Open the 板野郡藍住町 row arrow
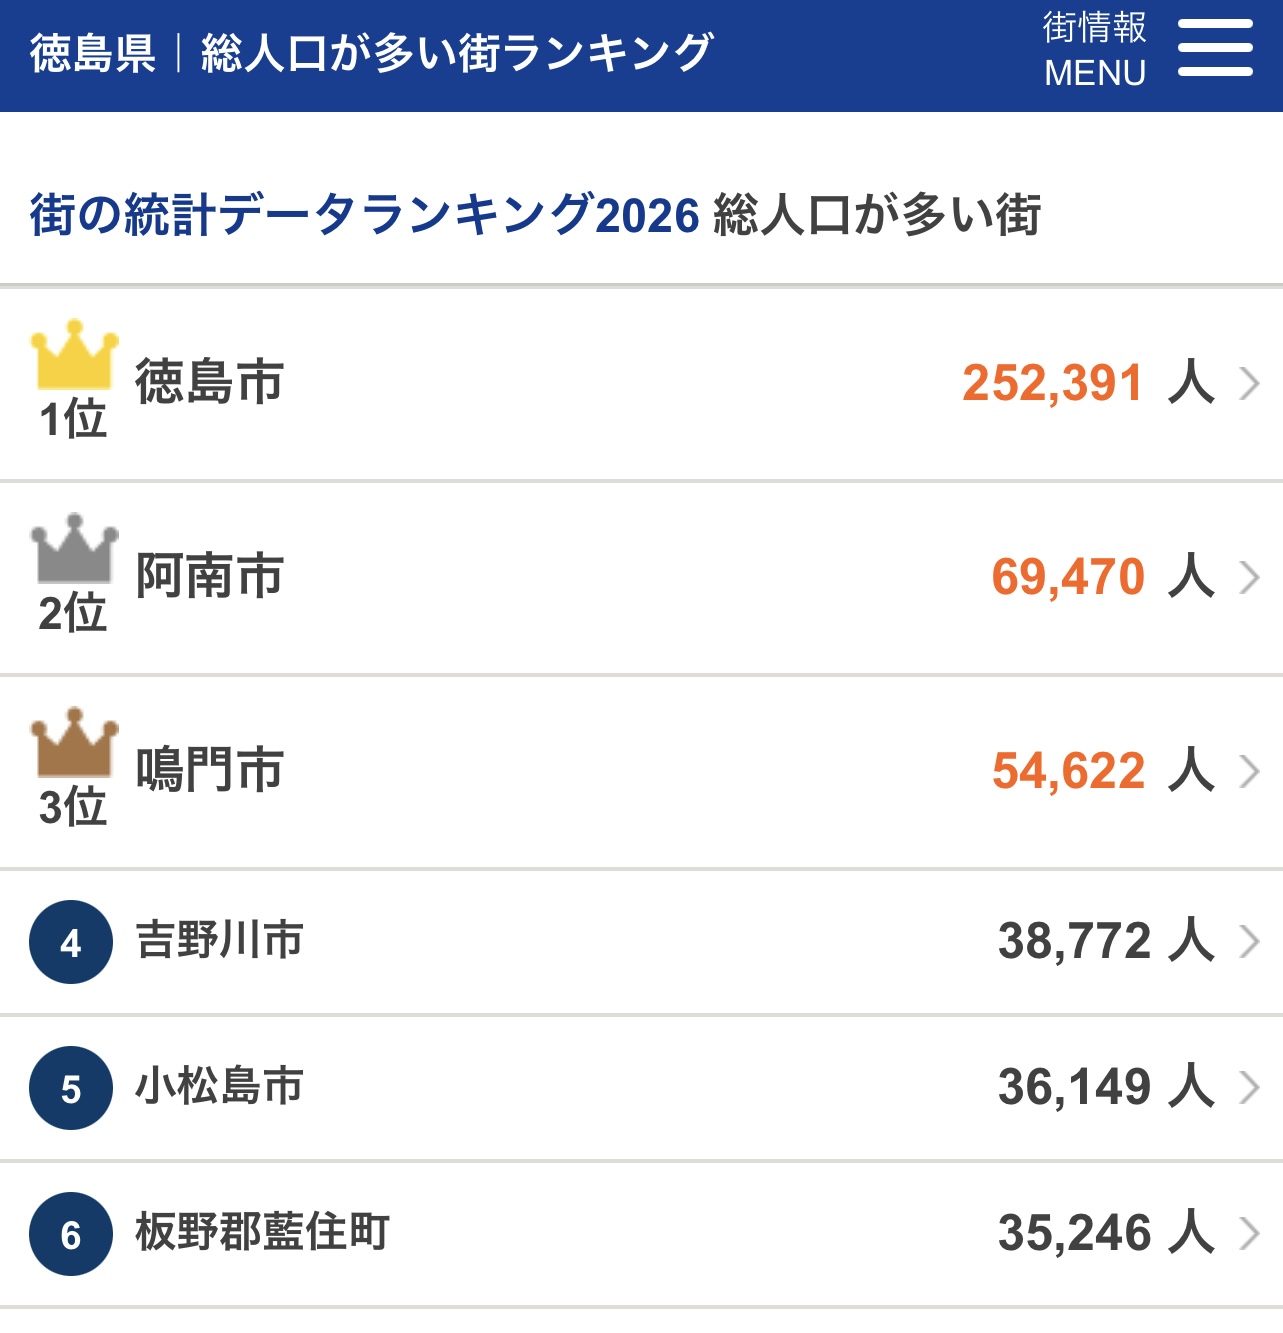Screen dimensions: 1283x1333 coord(1249,1233)
